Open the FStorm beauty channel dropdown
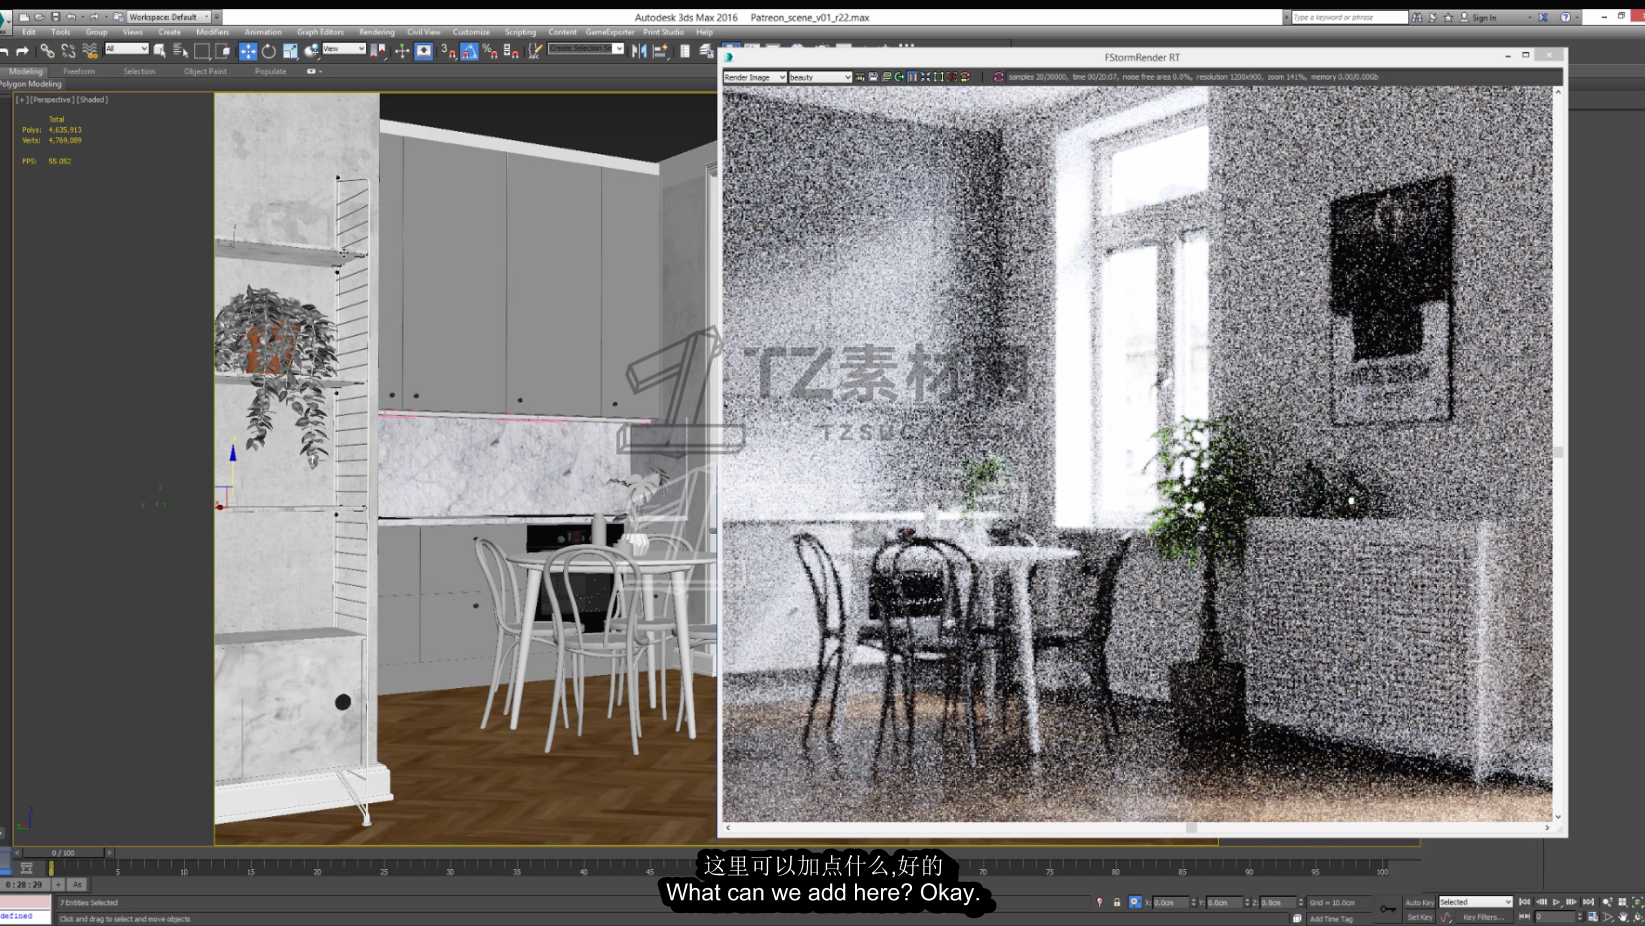 (x=820, y=77)
